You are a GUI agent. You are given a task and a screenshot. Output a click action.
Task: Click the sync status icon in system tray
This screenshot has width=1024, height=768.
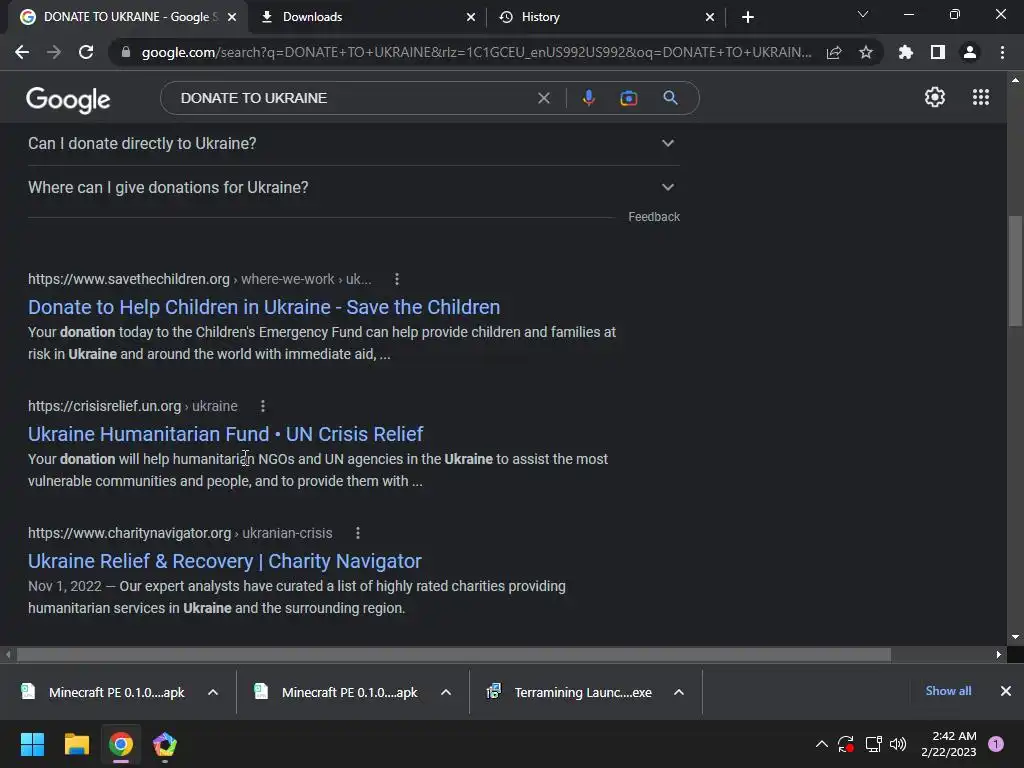coord(846,744)
